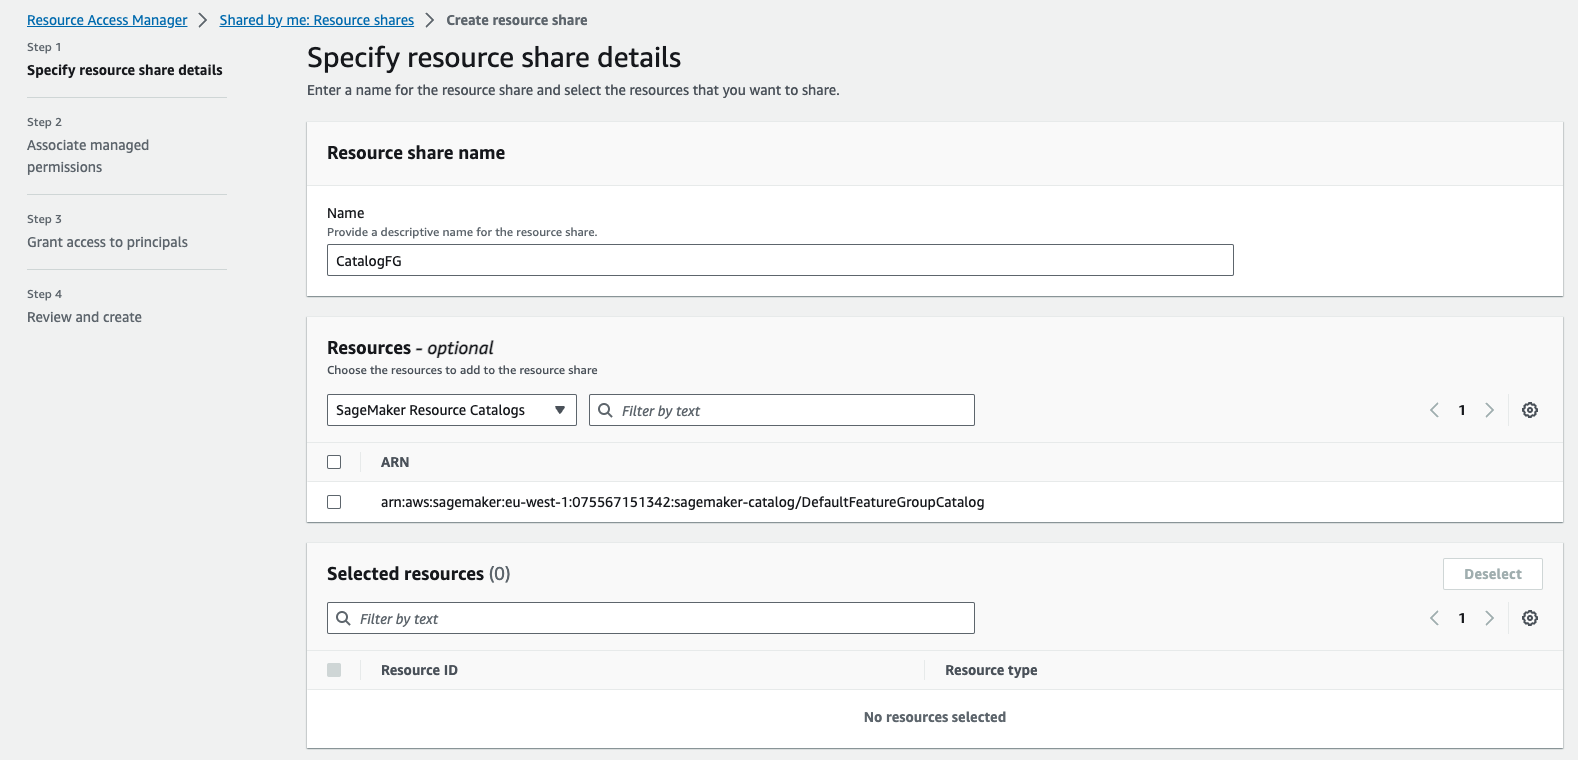Check the select-all ARN header checkbox

334,462
